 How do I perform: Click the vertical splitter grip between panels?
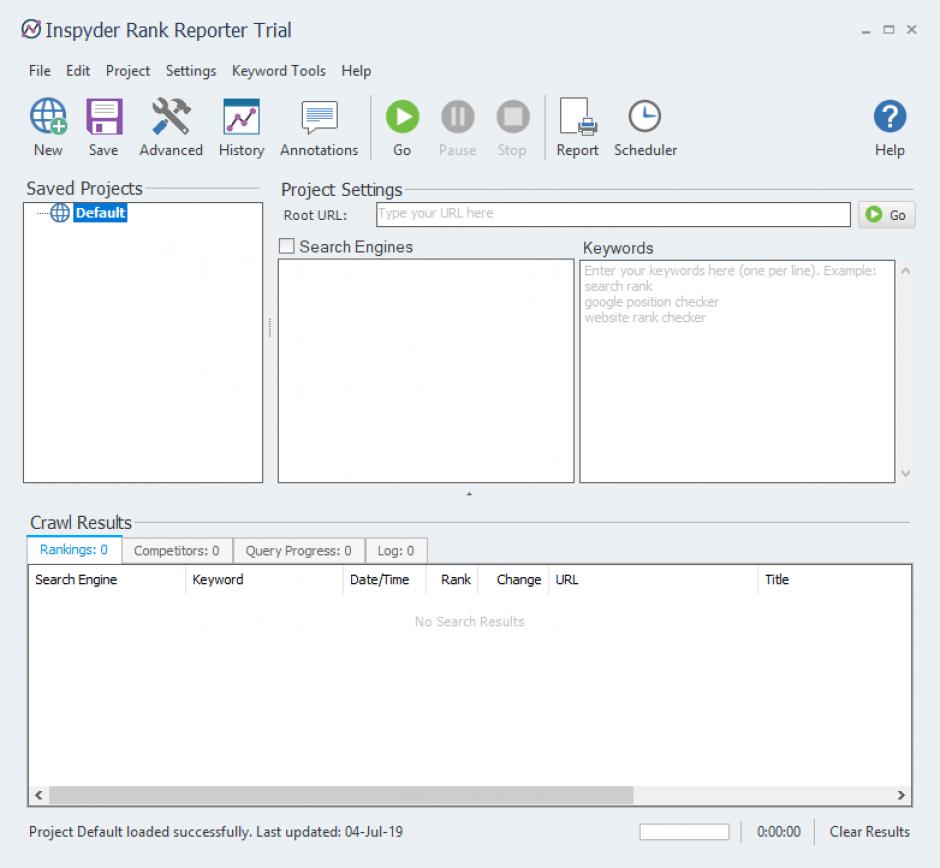(x=270, y=327)
